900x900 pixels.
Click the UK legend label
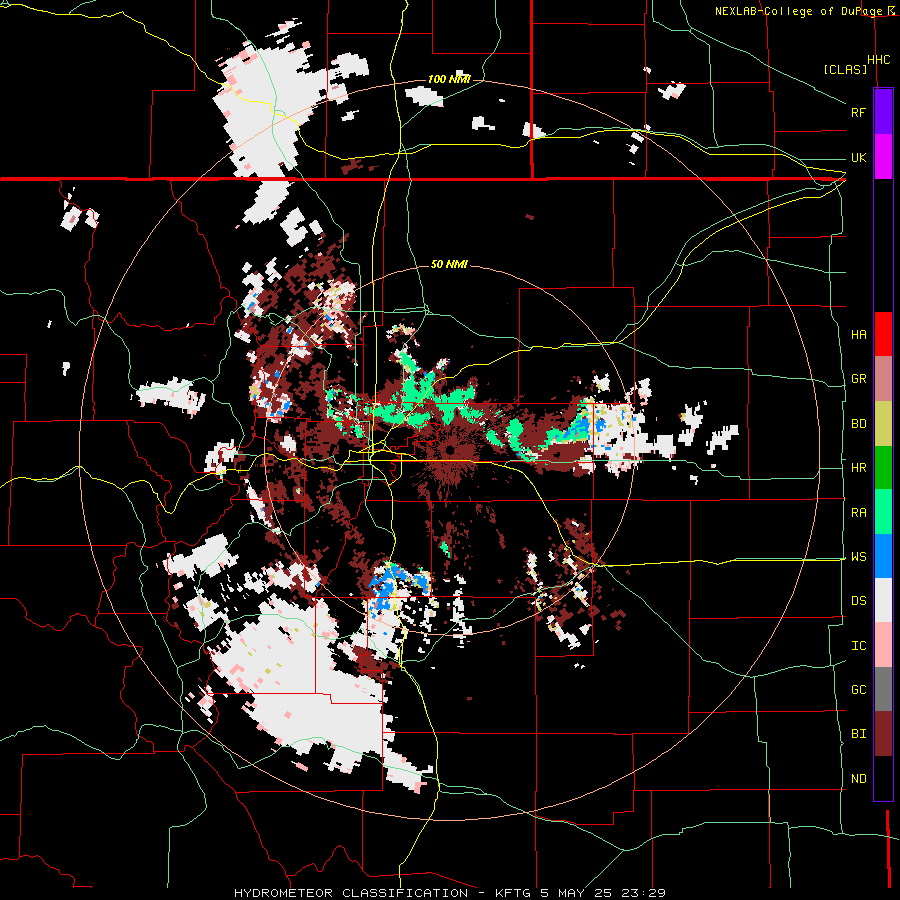point(858,158)
